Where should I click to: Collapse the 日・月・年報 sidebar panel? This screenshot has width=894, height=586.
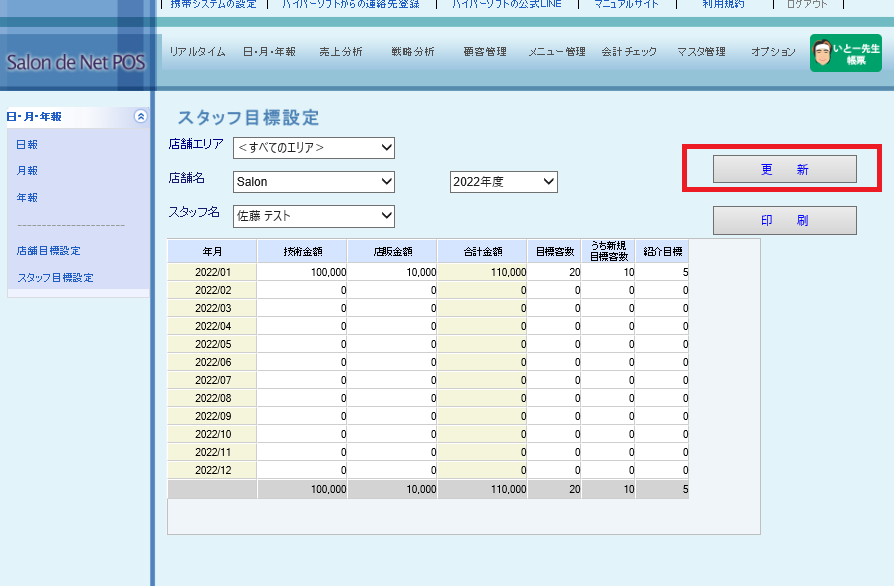(140, 117)
